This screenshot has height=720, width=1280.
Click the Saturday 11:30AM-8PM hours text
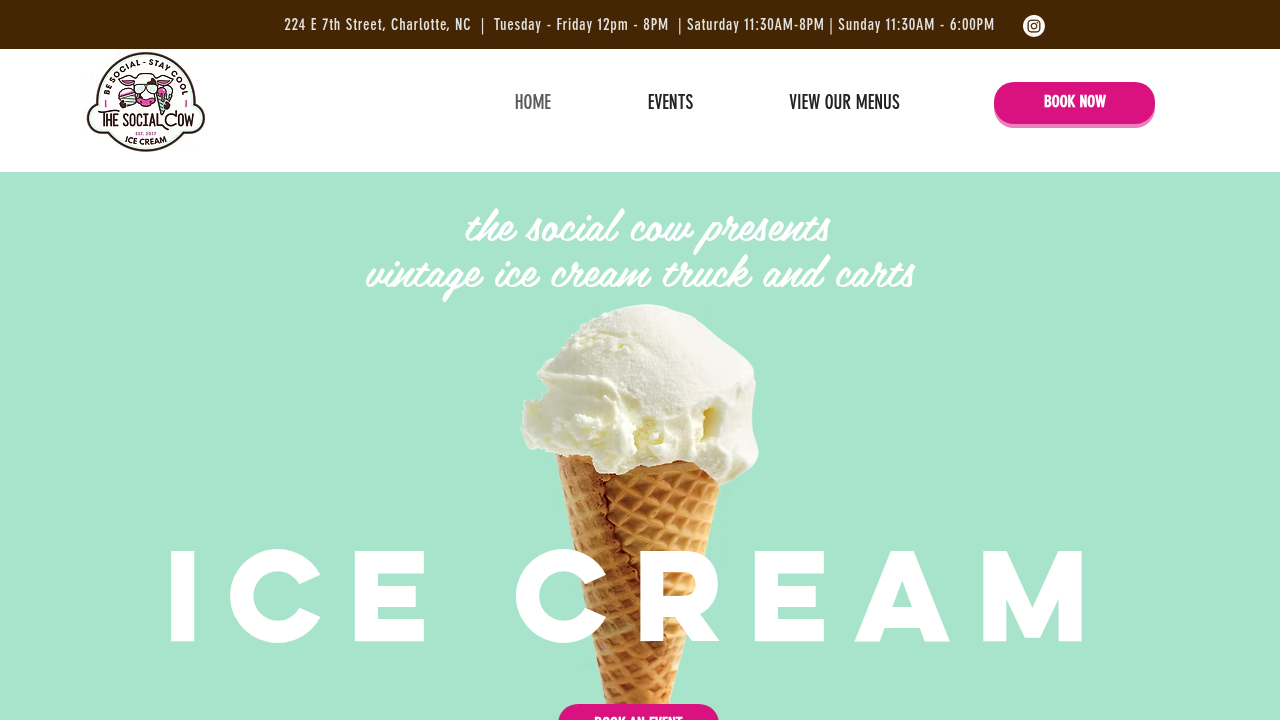tap(755, 25)
